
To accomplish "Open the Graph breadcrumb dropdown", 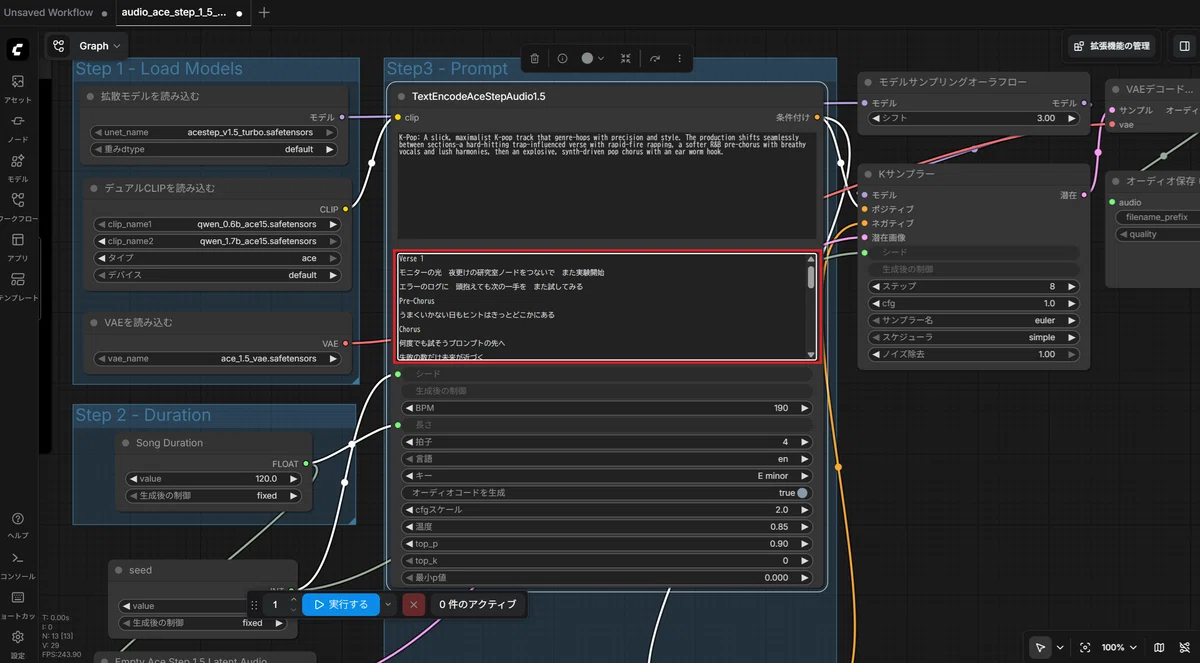I will tap(100, 46).
